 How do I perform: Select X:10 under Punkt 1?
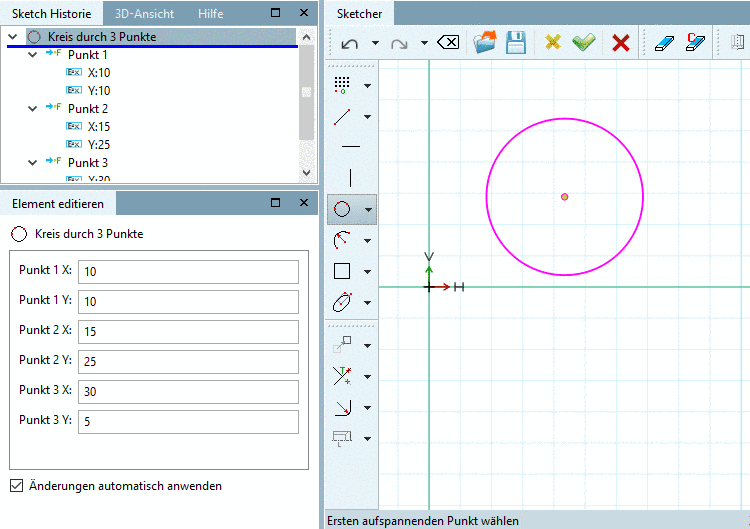[x=99, y=73]
